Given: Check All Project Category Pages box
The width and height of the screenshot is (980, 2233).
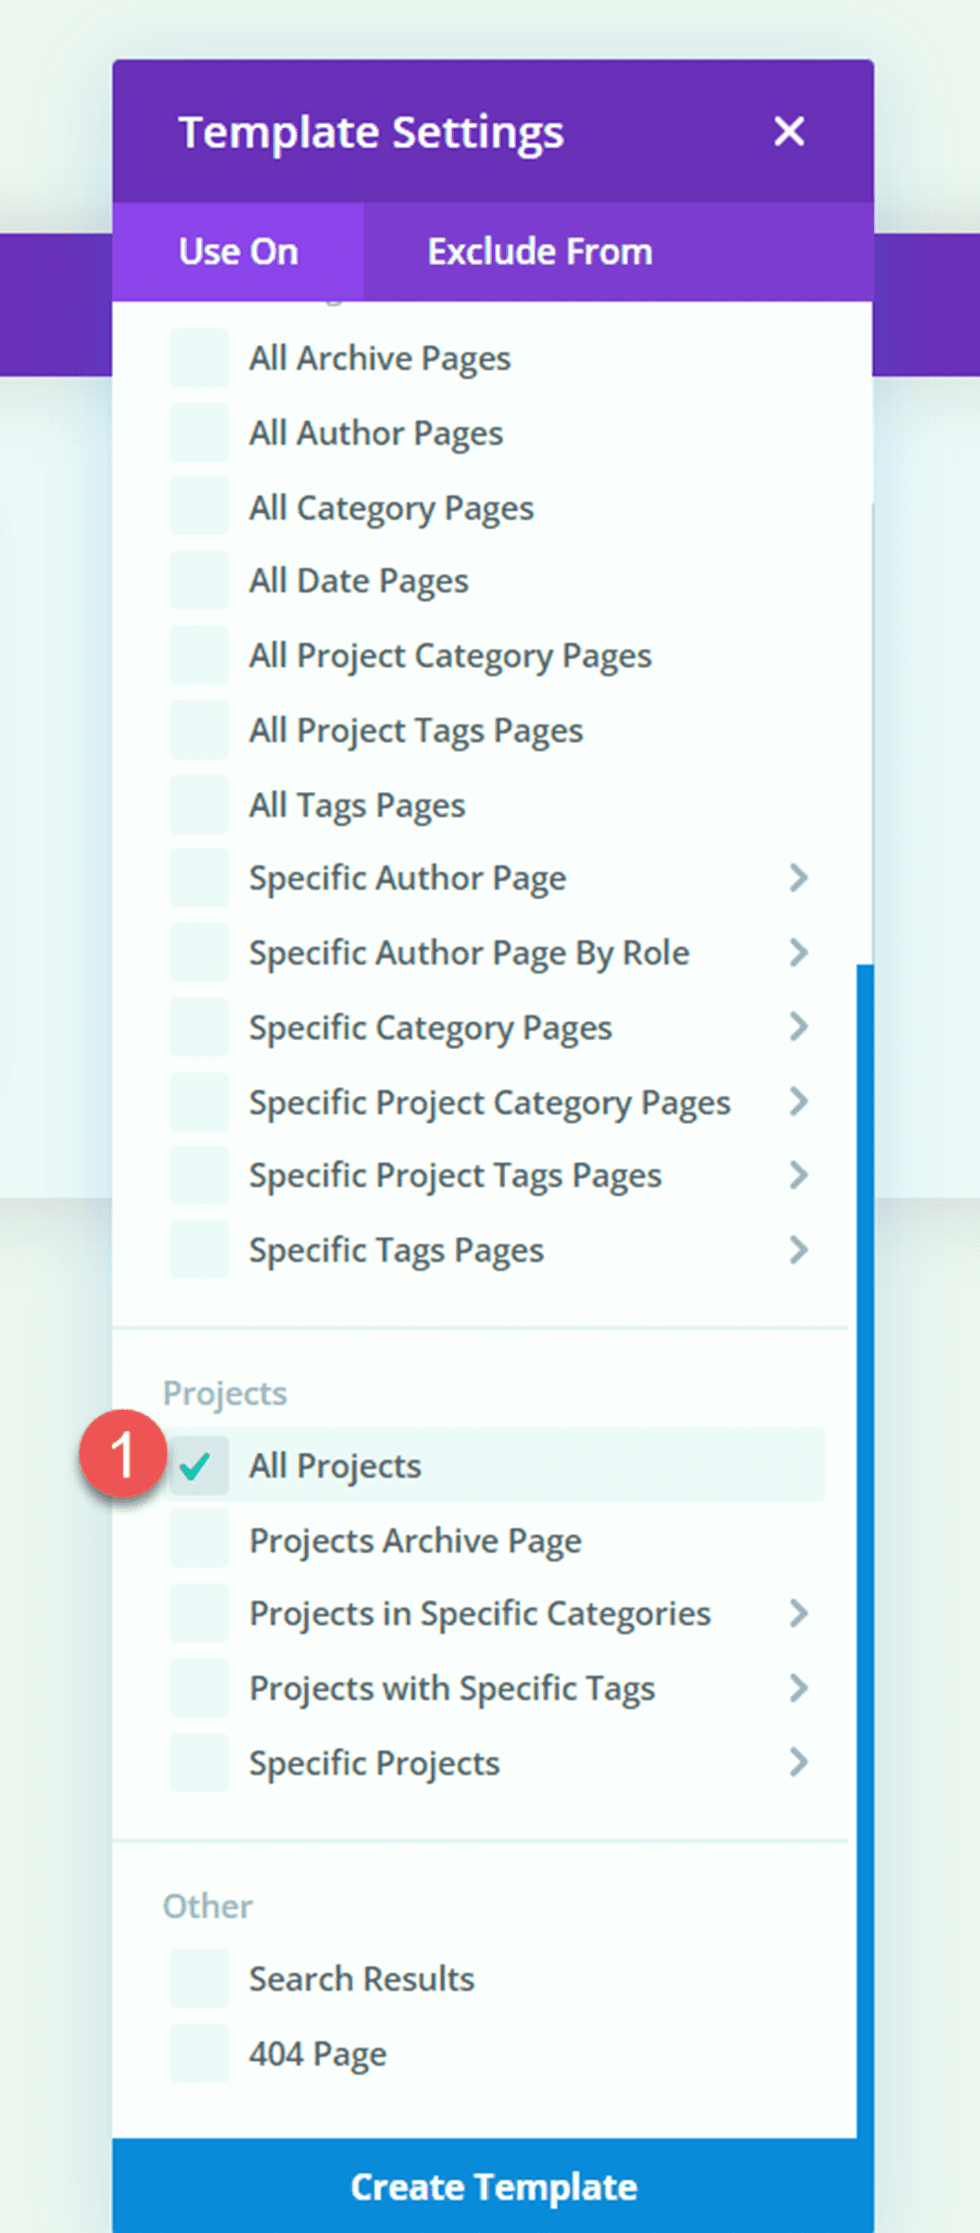Looking at the screenshot, I should pyautogui.click(x=199, y=656).
